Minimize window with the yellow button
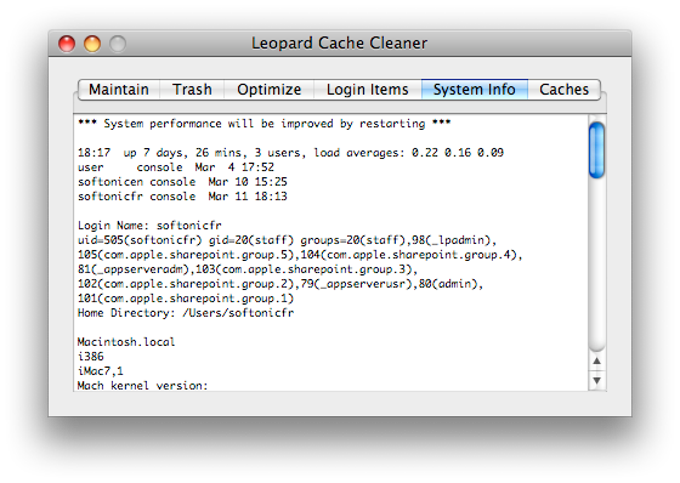This screenshot has width=680, height=483. pos(92,44)
